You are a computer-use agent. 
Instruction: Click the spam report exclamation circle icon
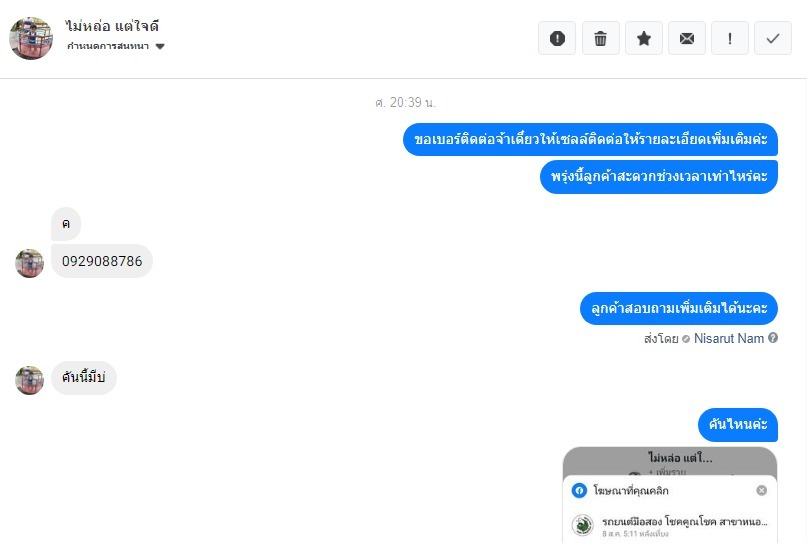(x=557, y=38)
